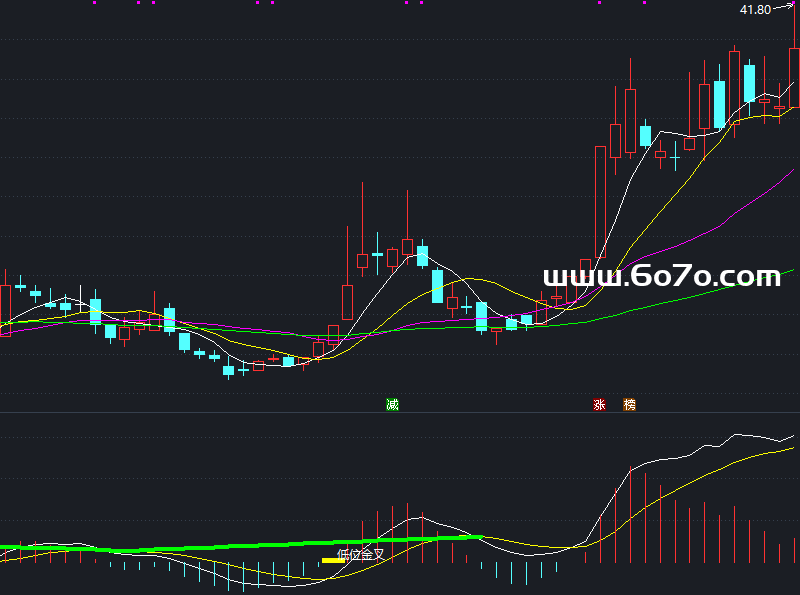Click the tallest red MACD histogram bar
The image size is (800, 595).
pyautogui.click(x=631, y=517)
